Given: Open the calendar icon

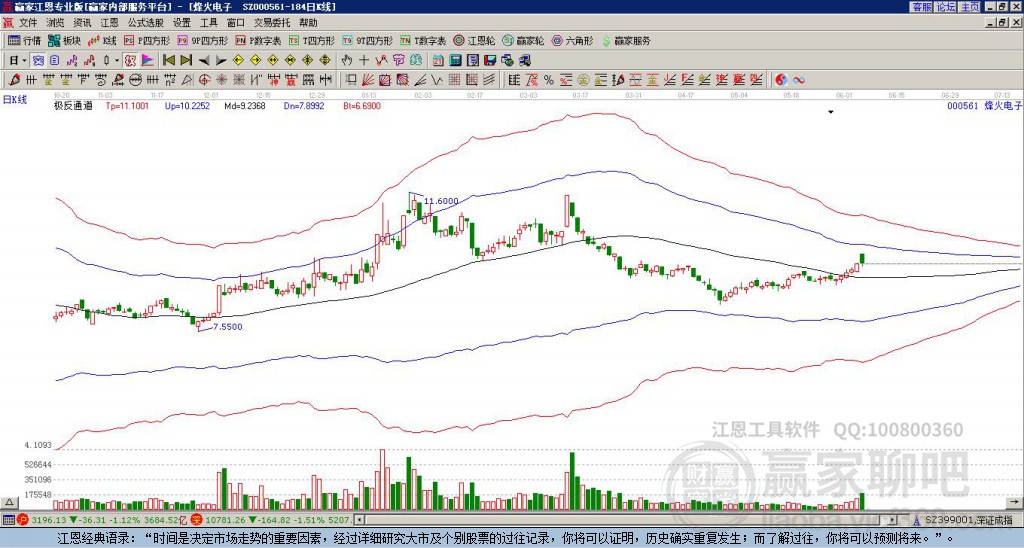Looking at the screenshot, I should pos(438,60).
